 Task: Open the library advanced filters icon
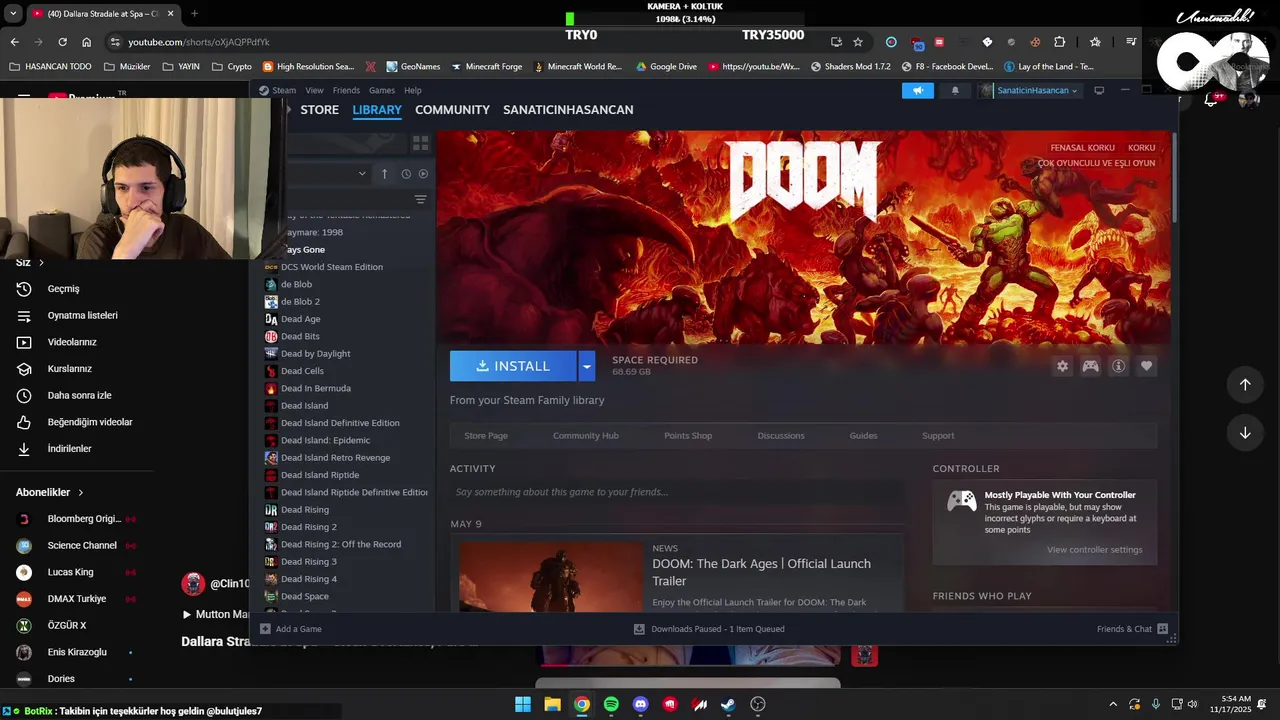coord(421,200)
